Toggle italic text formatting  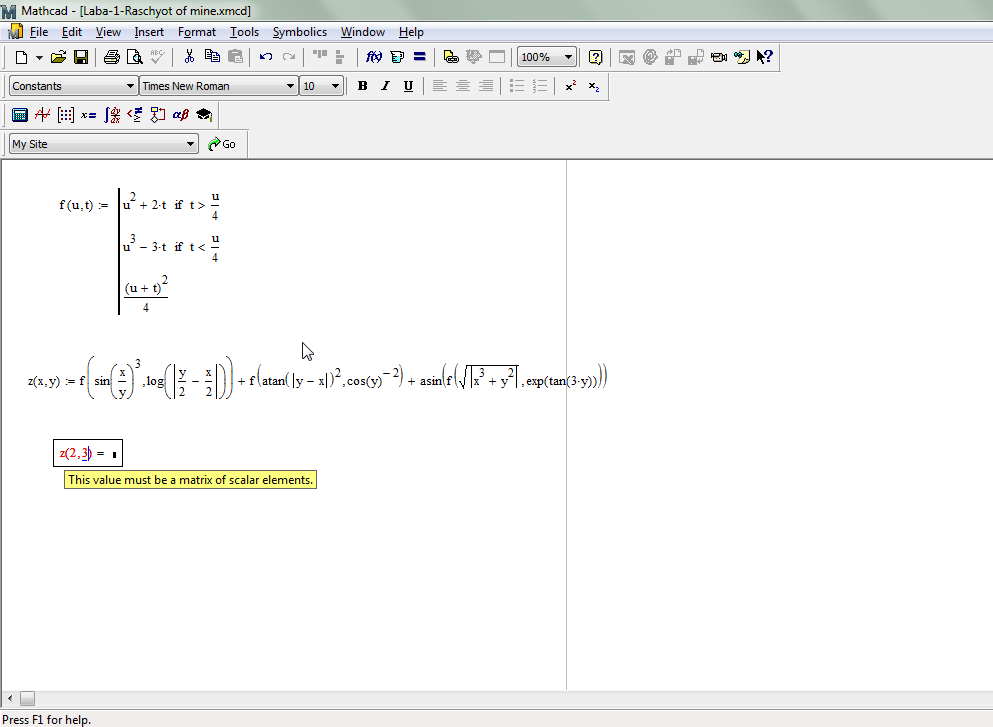[x=385, y=86]
